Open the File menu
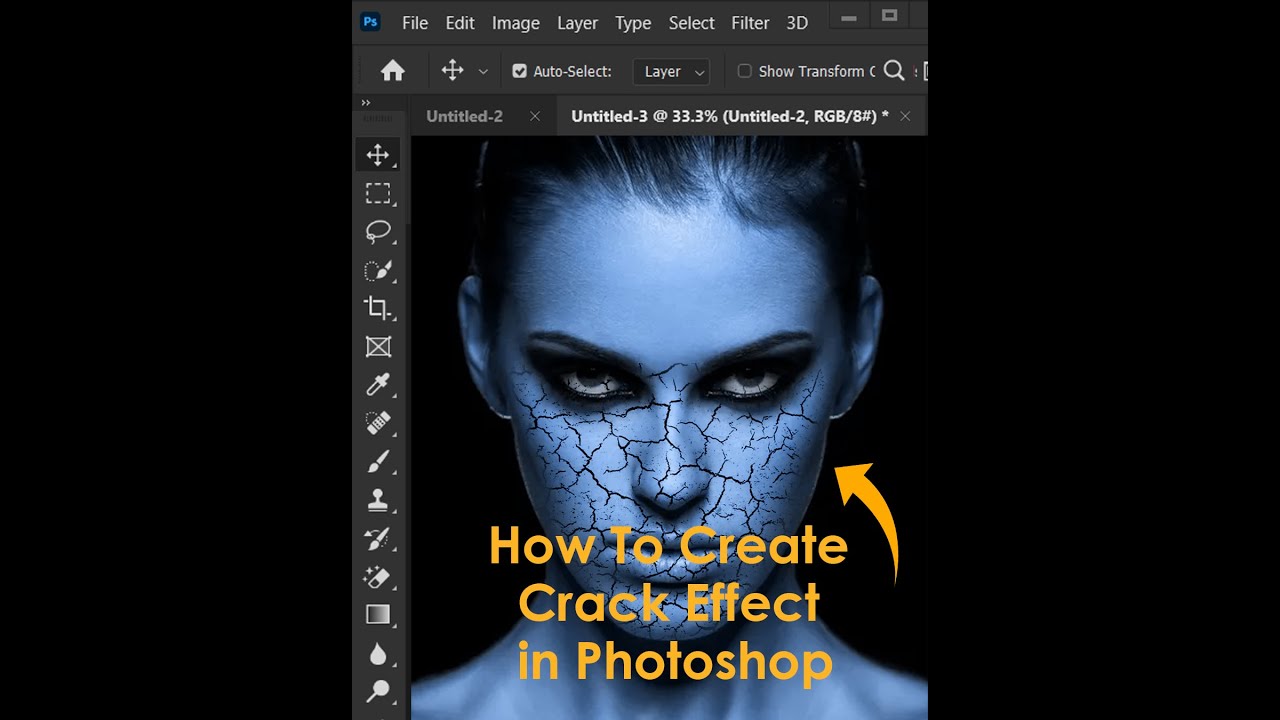Image resolution: width=1280 pixels, height=720 pixels. [x=415, y=23]
